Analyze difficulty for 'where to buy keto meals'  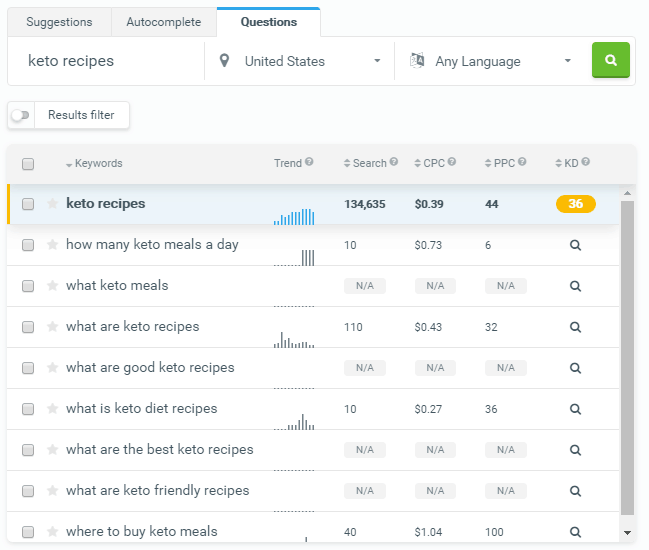click(575, 532)
